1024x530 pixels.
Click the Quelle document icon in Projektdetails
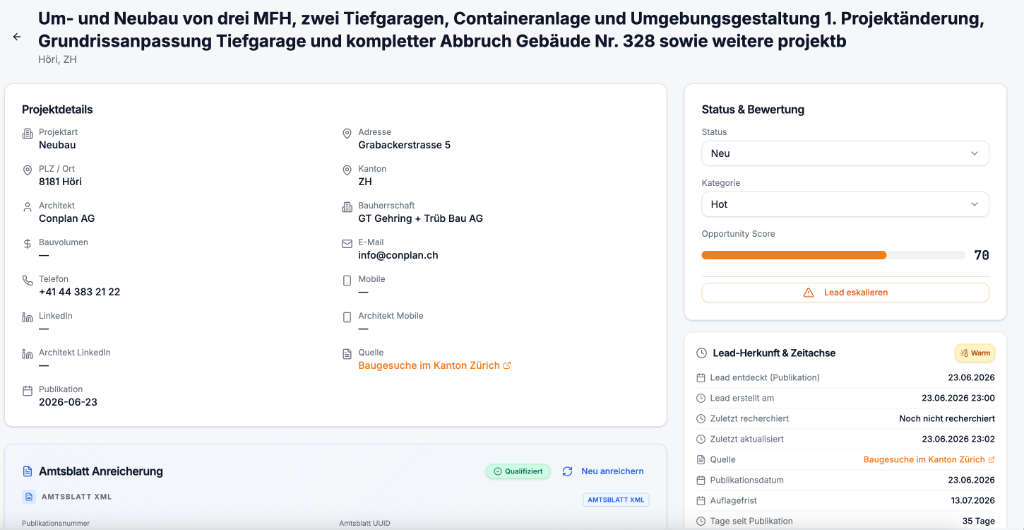pyautogui.click(x=347, y=354)
